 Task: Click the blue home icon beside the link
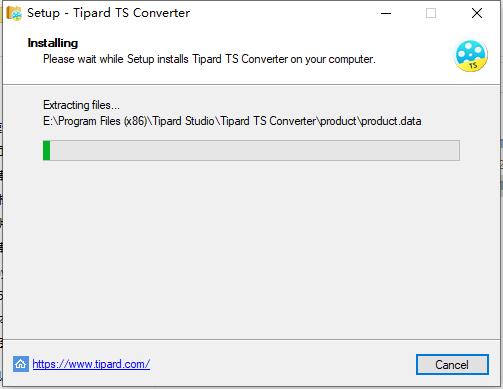[x=21, y=364]
